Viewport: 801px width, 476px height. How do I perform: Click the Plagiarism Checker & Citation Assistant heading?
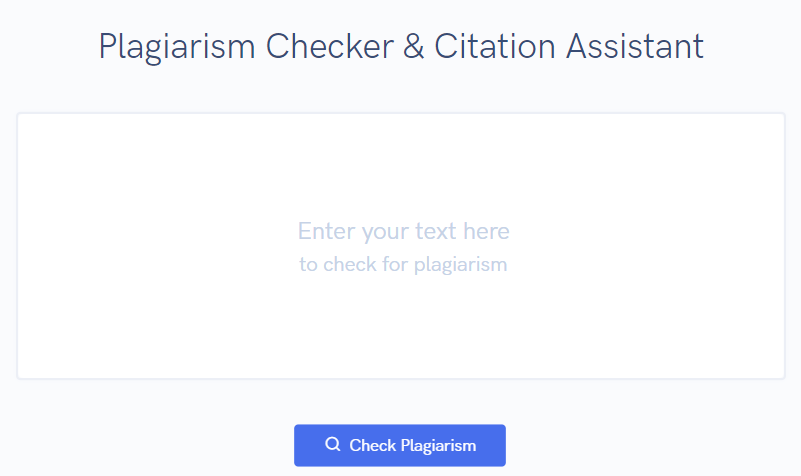pyautogui.click(x=401, y=47)
